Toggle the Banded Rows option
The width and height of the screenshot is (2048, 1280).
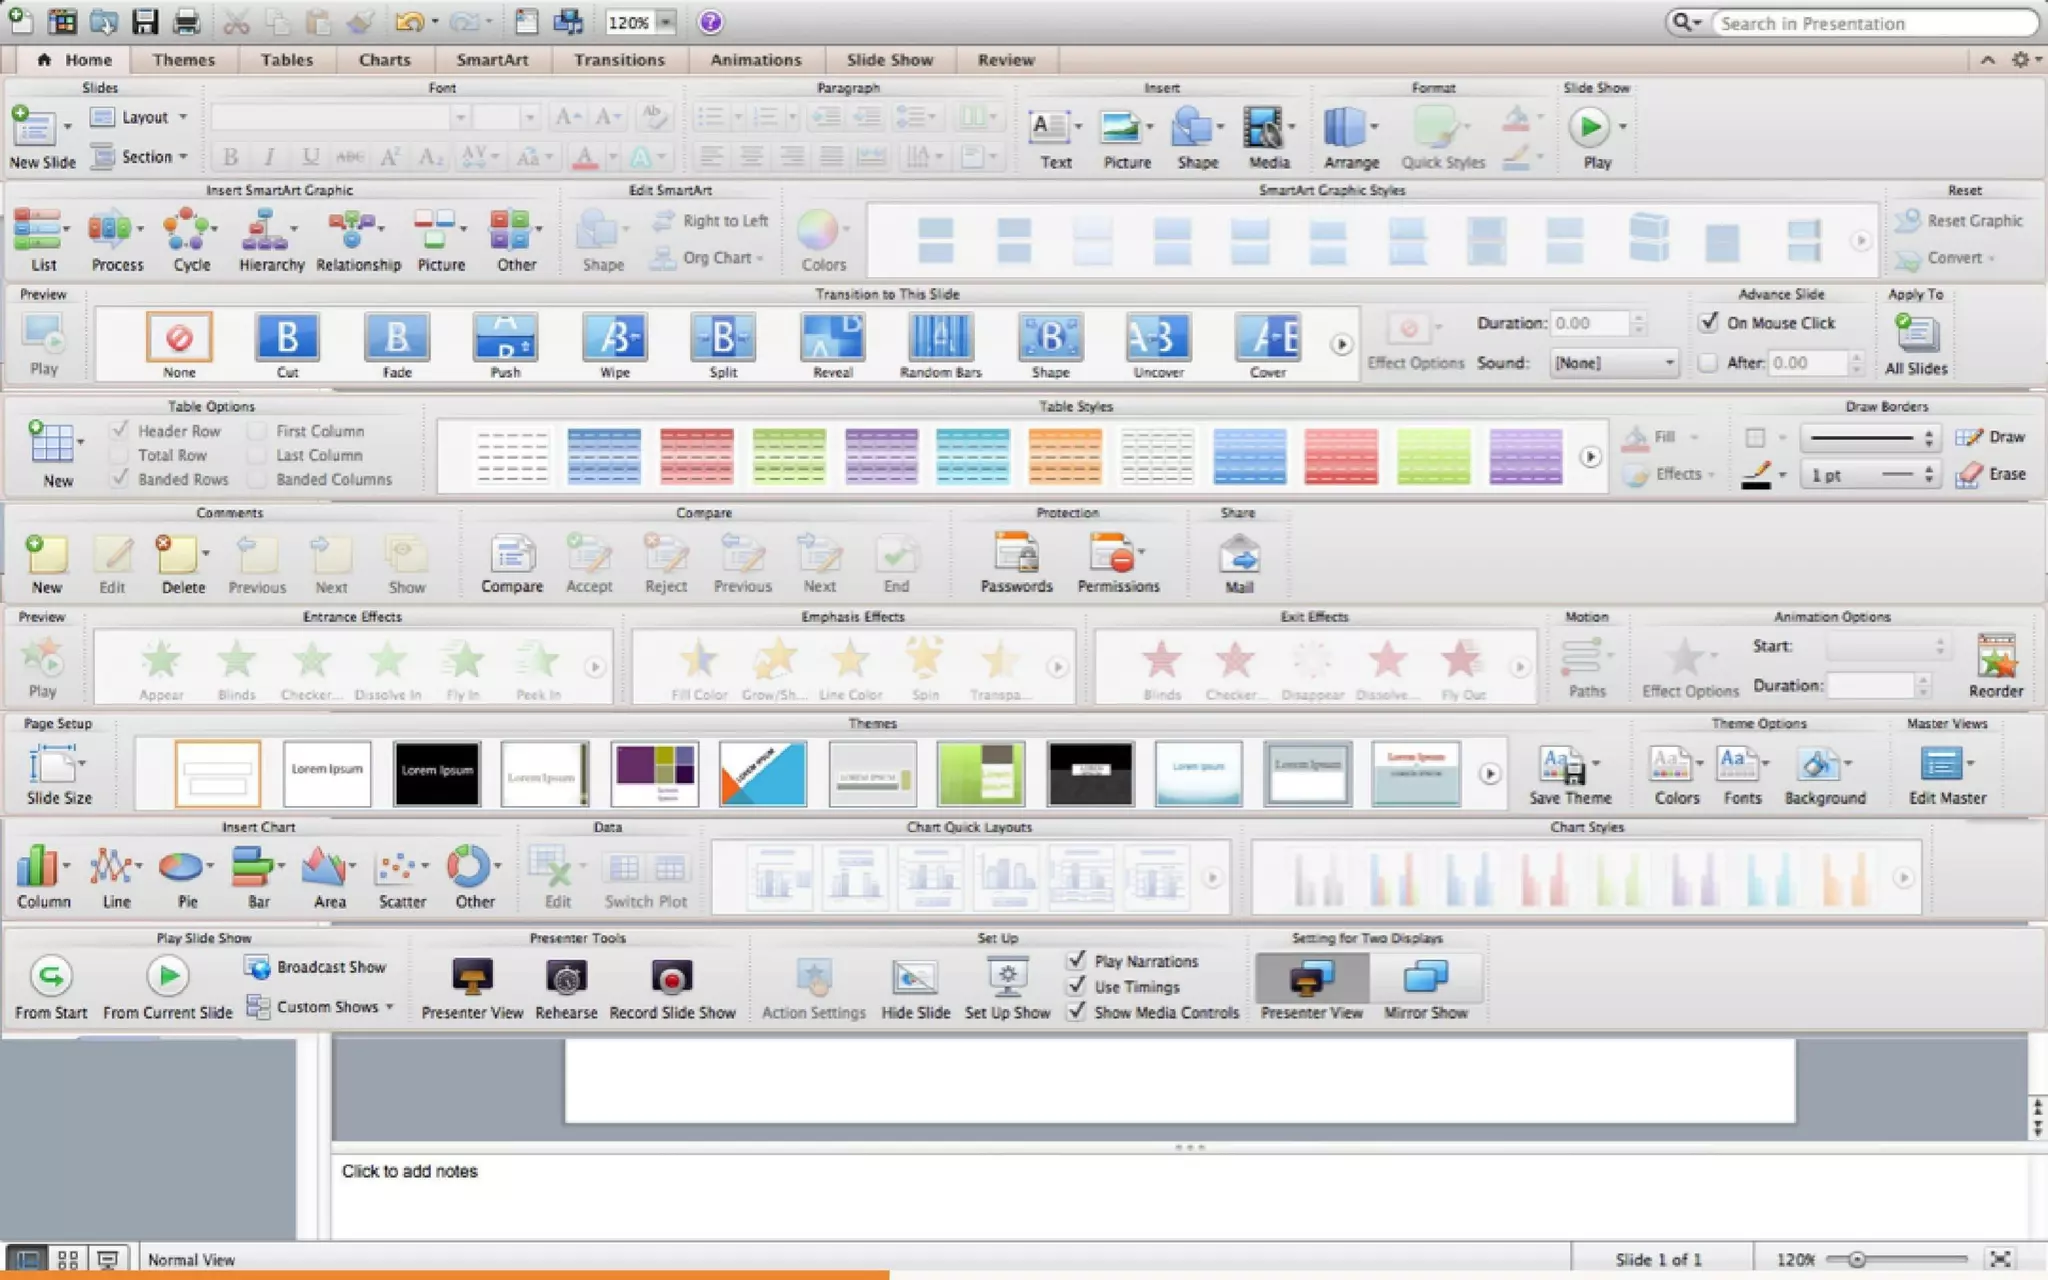121,478
